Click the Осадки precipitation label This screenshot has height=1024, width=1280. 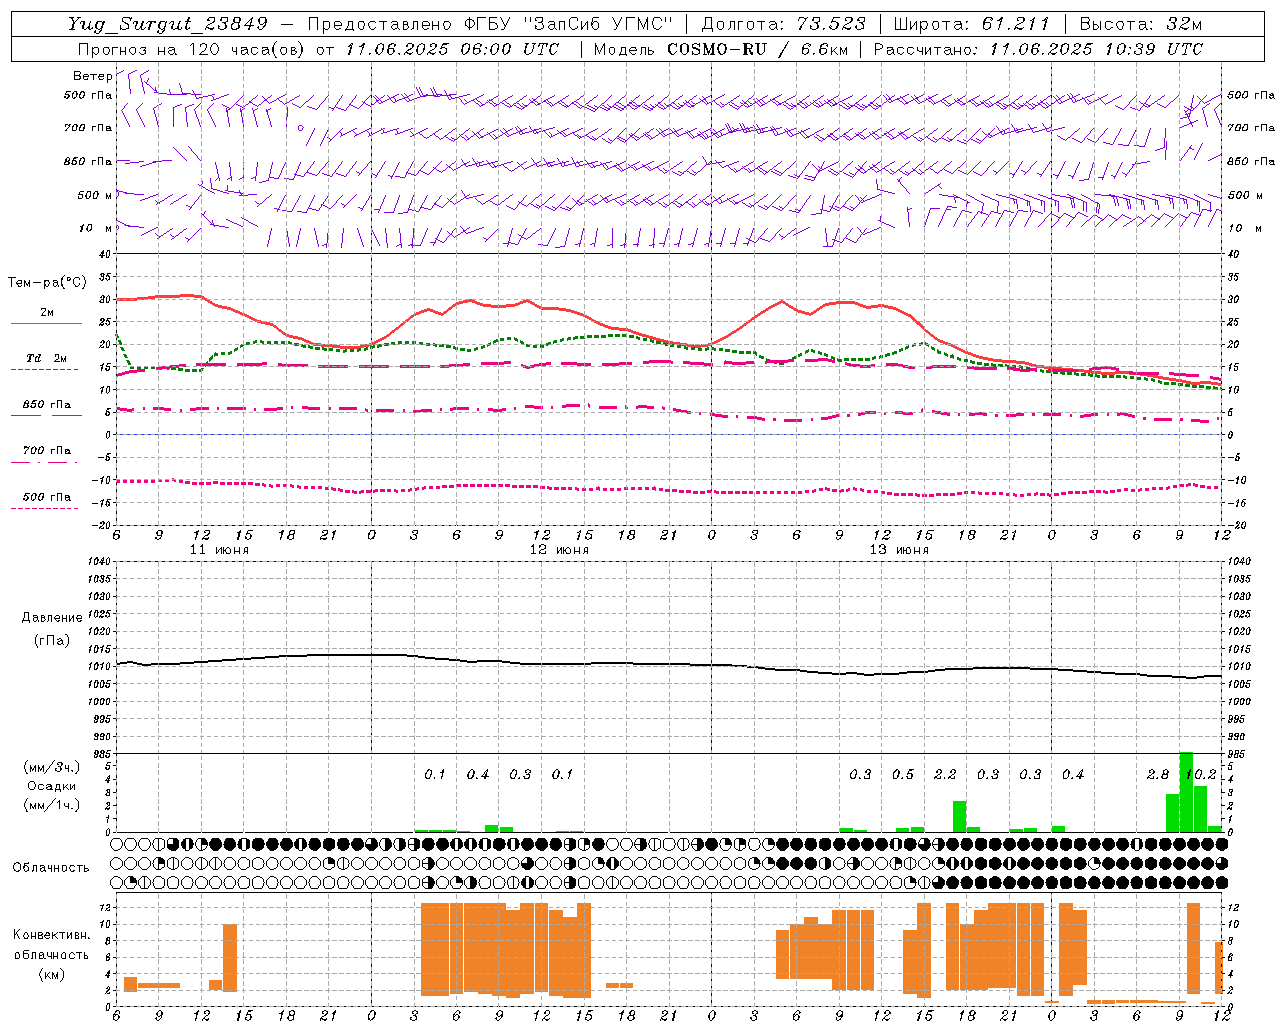point(51,786)
